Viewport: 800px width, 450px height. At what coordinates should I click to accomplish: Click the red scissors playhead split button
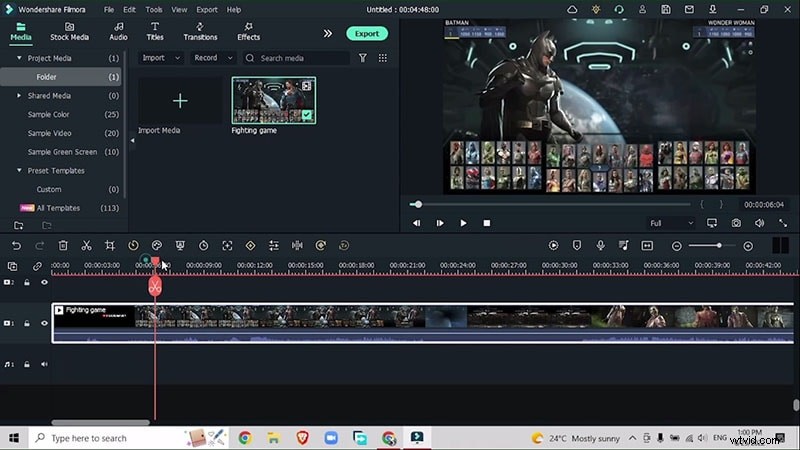pos(155,286)
